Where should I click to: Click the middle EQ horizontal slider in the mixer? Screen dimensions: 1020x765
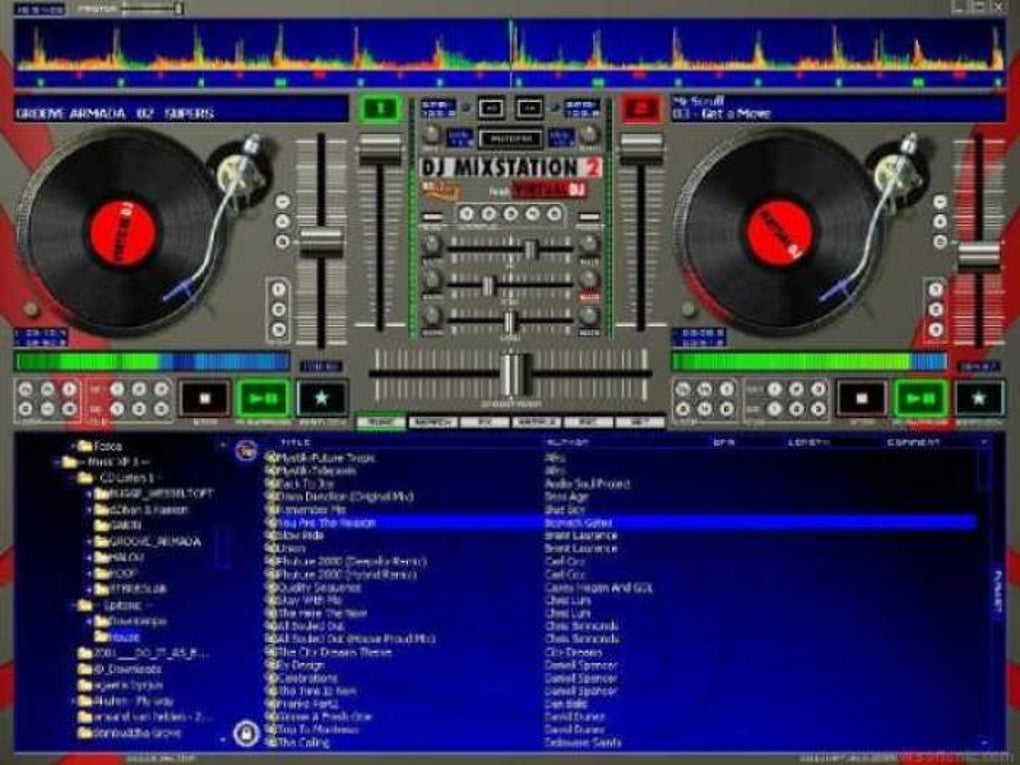[x=511, y=284]
